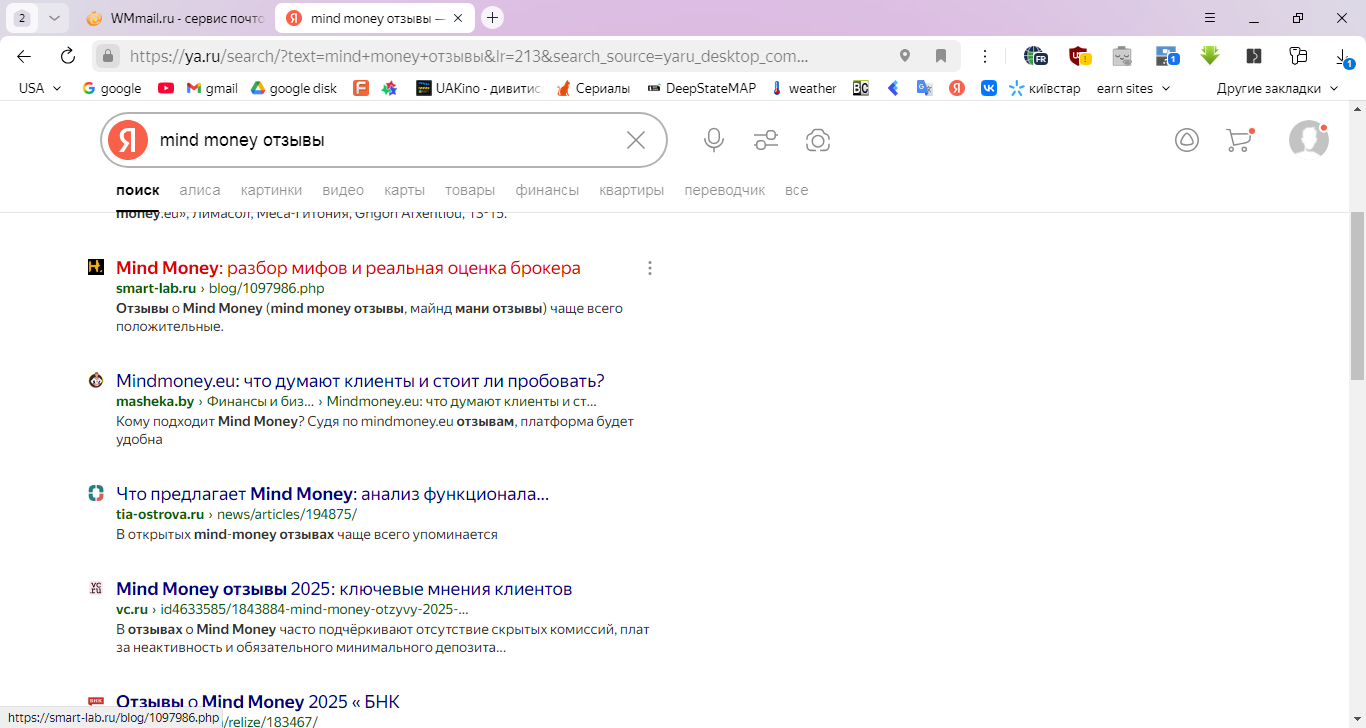This screenshot has height=728, width=1366.
Task: Open Mindmoney.eu: что думают клиенты result
Action: [360, 381]
